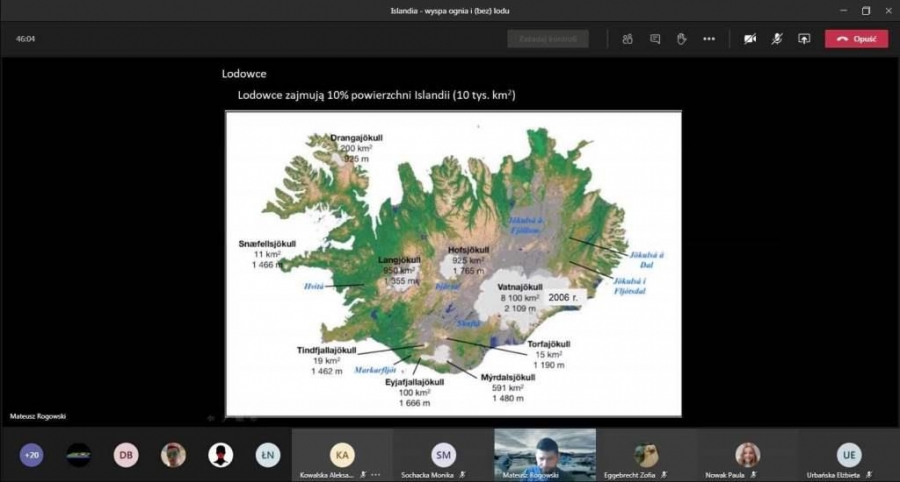900x482 pixels.
Task: Select Nowak Paula's participant tile
Action: [x=747, y=454]
